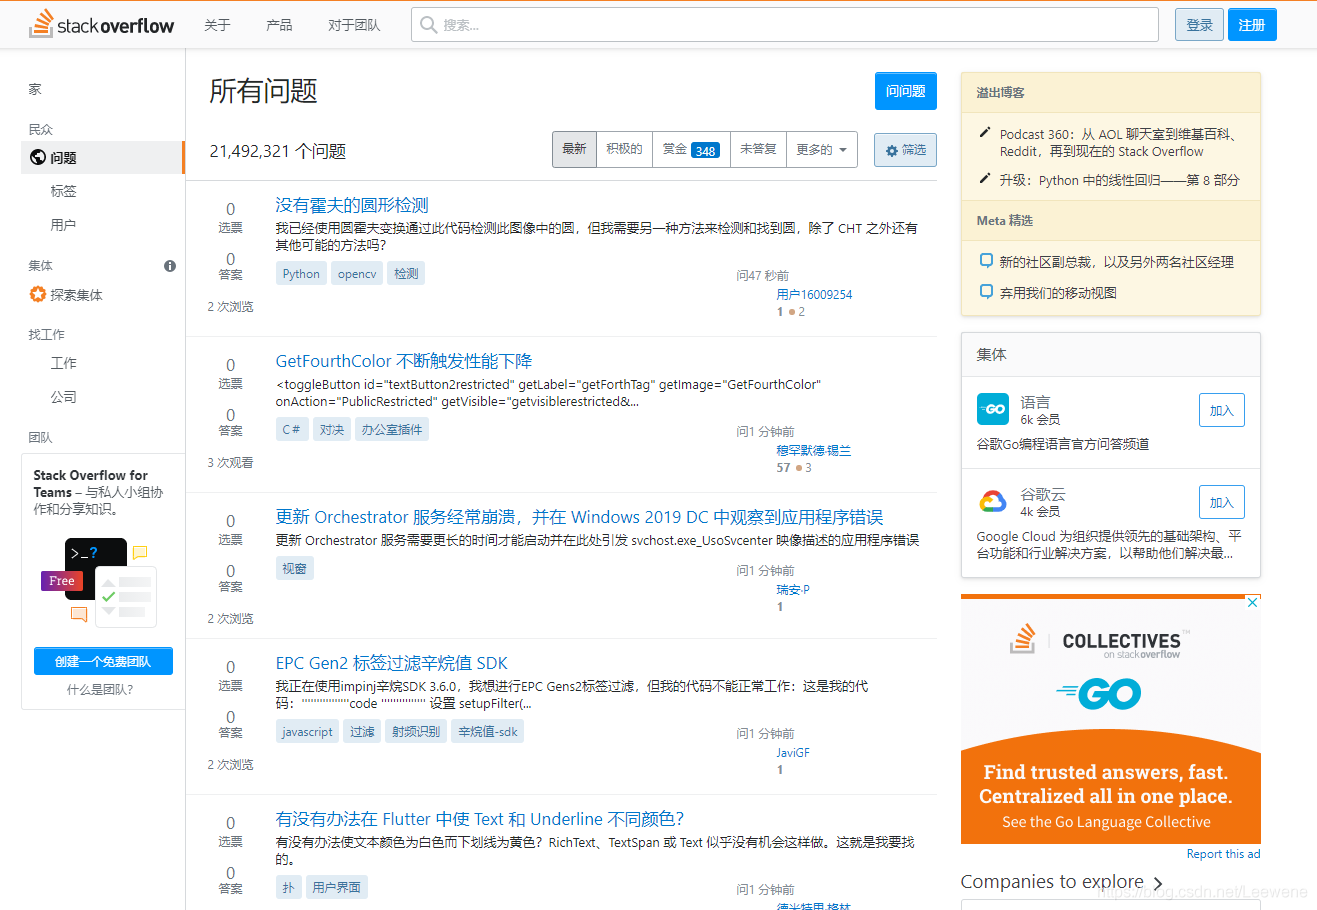Open question 更新 Orchestrator 服务经常崩溃
The height and width of the screenshot is (910, 1317).
pyautogui.click(x=579, y=517)
